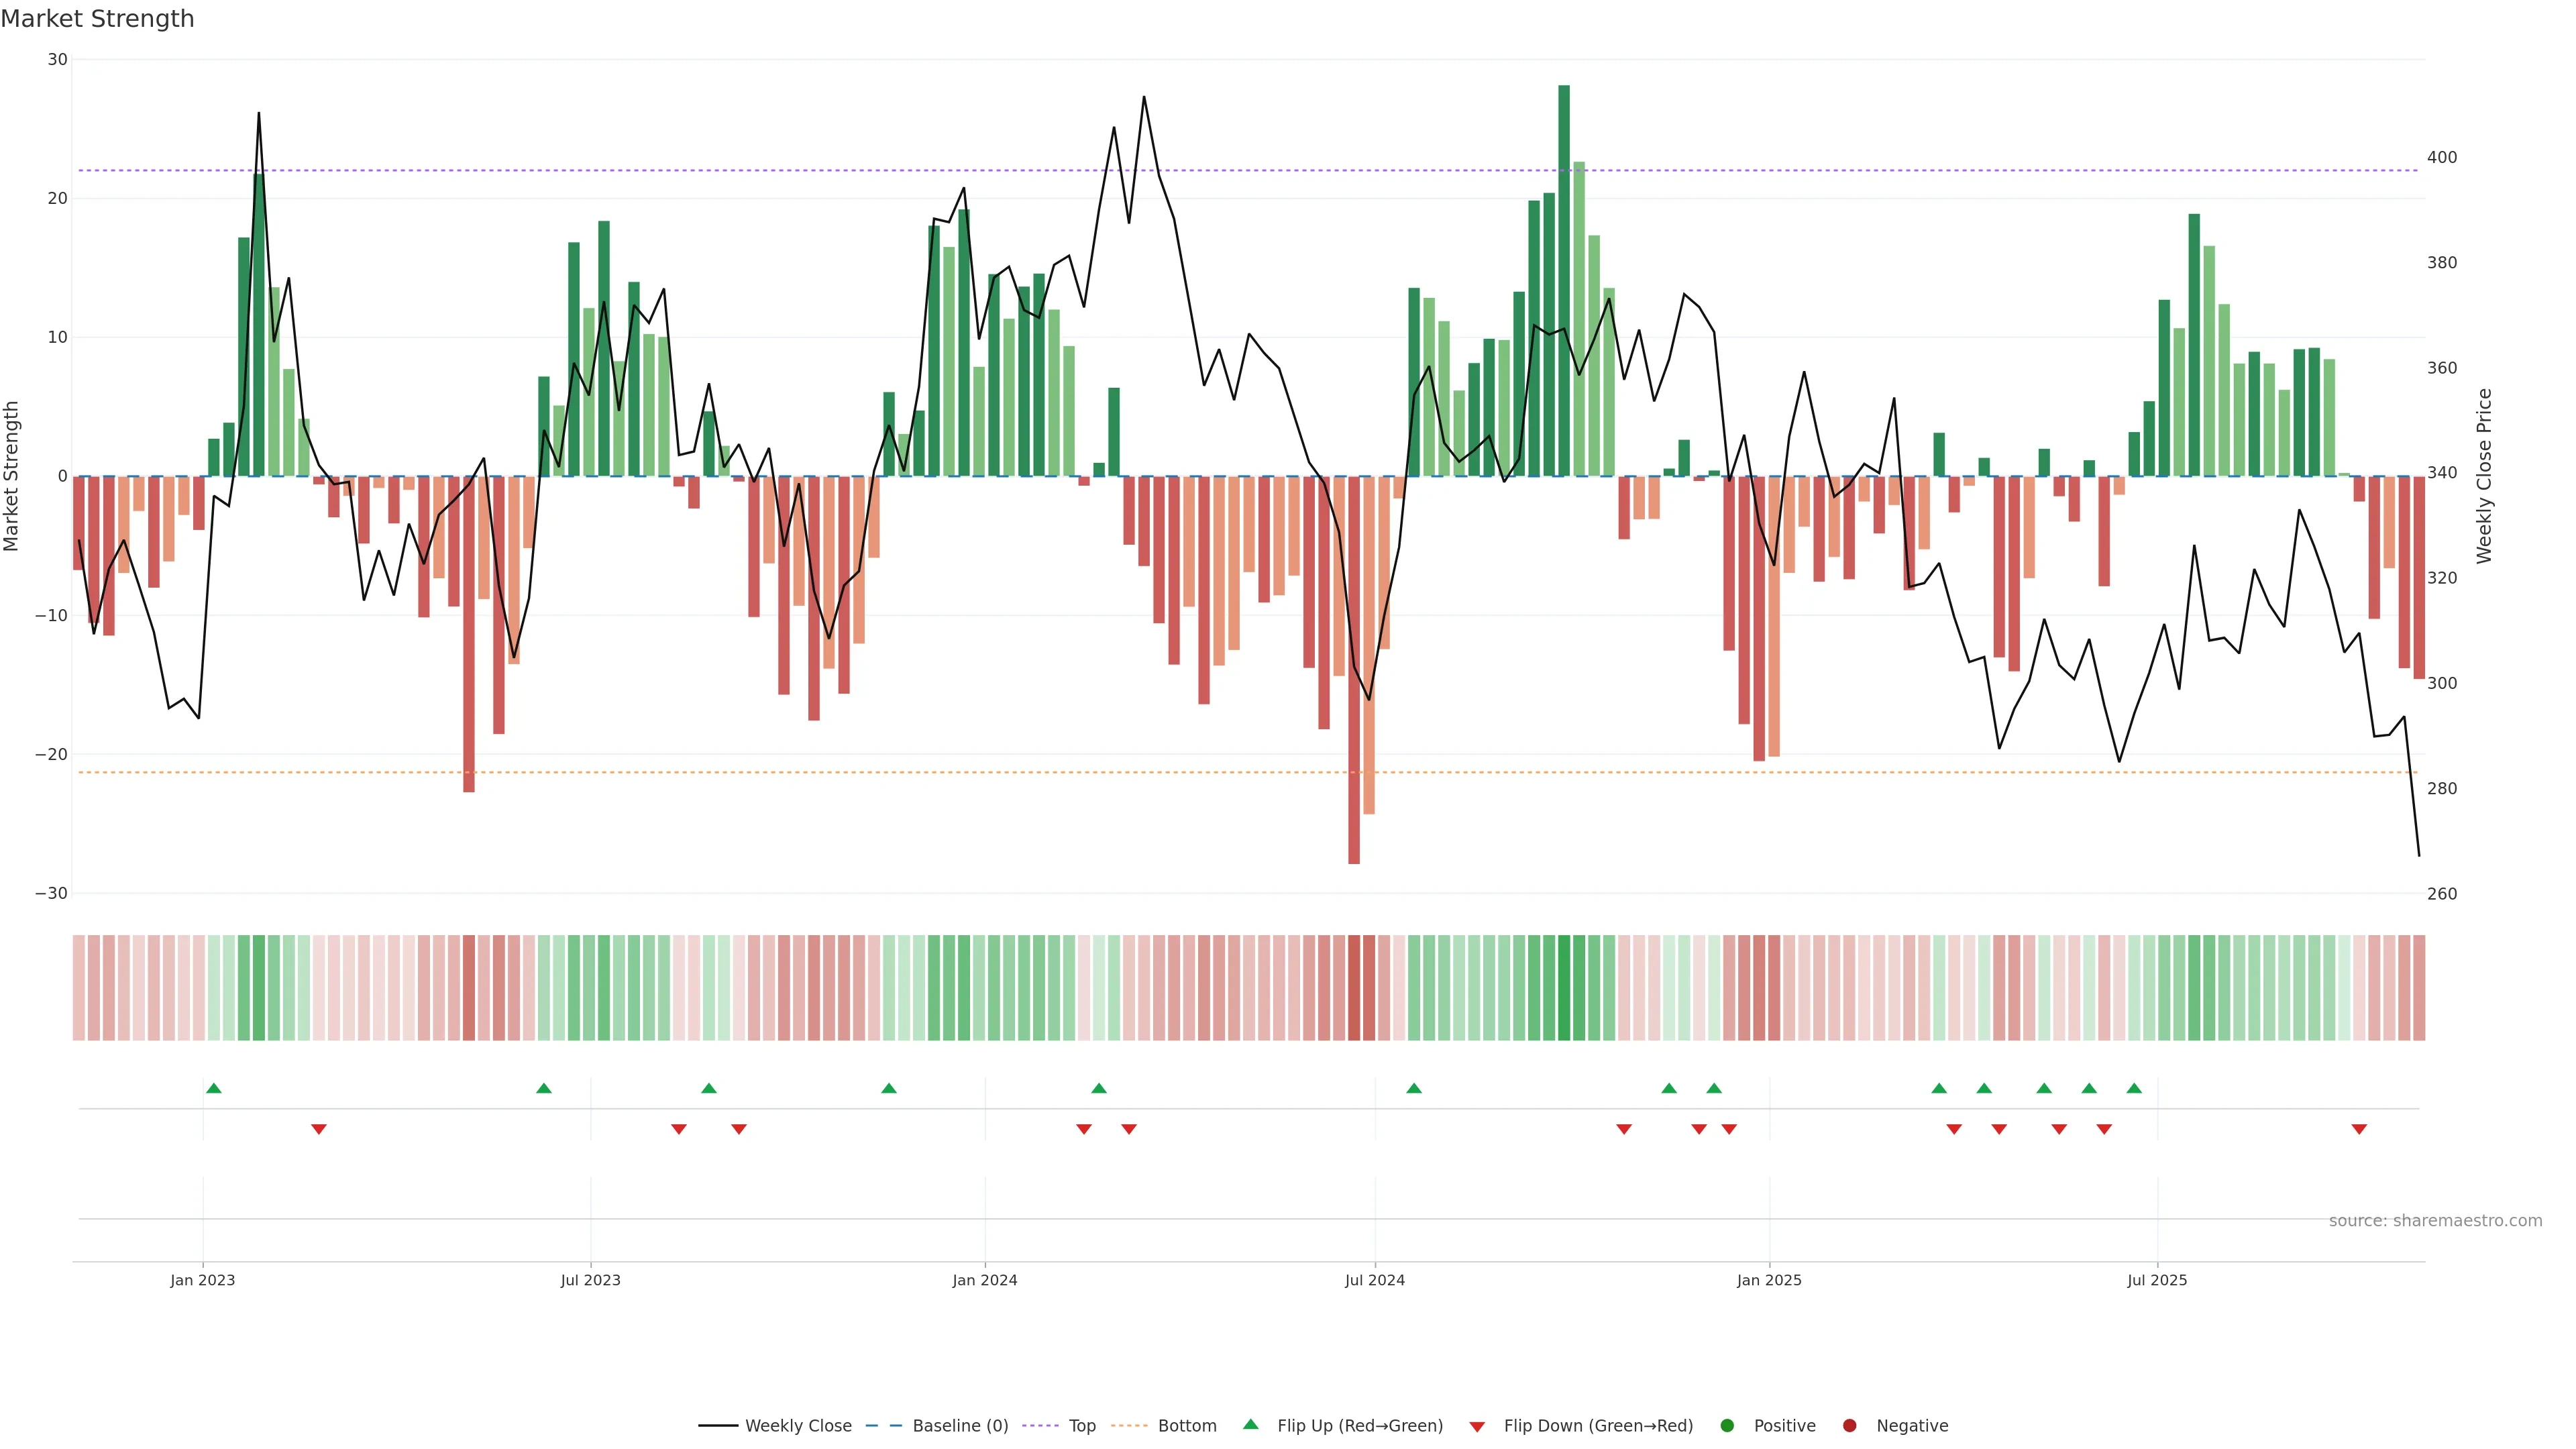Click the Jan 2024 x-axis label
The image size is (2576, 1449).
click(984, 1280)
